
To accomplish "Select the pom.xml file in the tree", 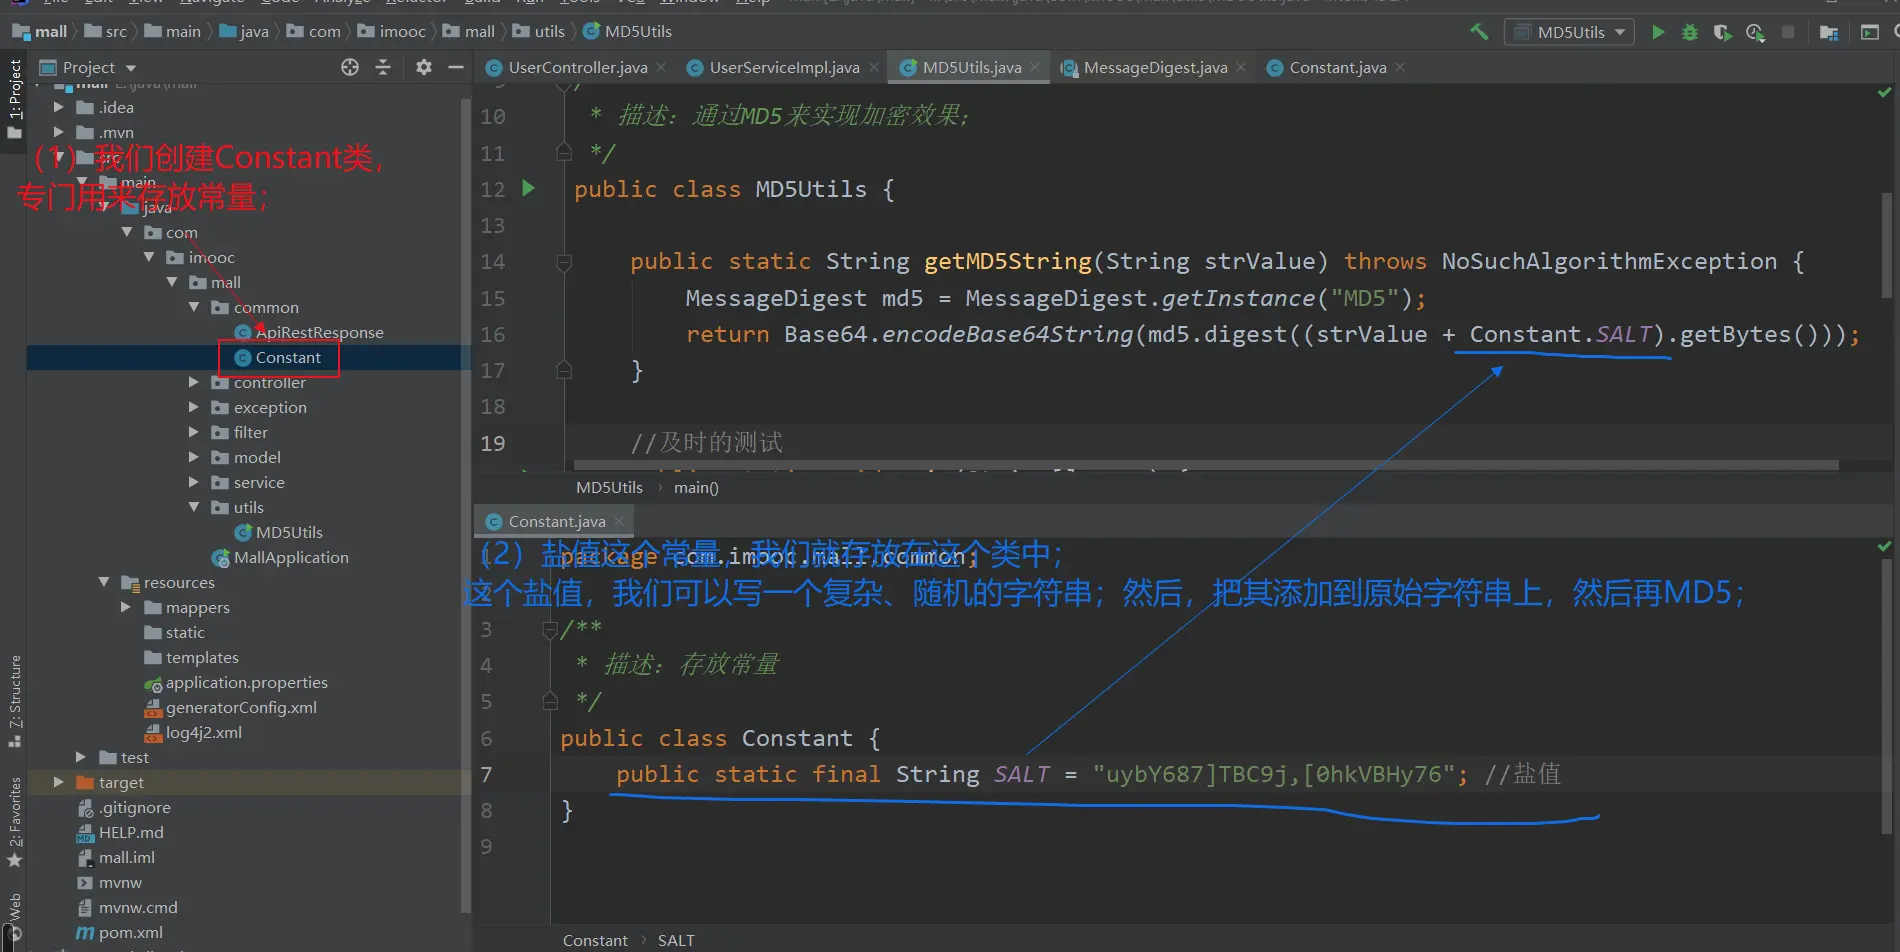I will tap(130, 932).
